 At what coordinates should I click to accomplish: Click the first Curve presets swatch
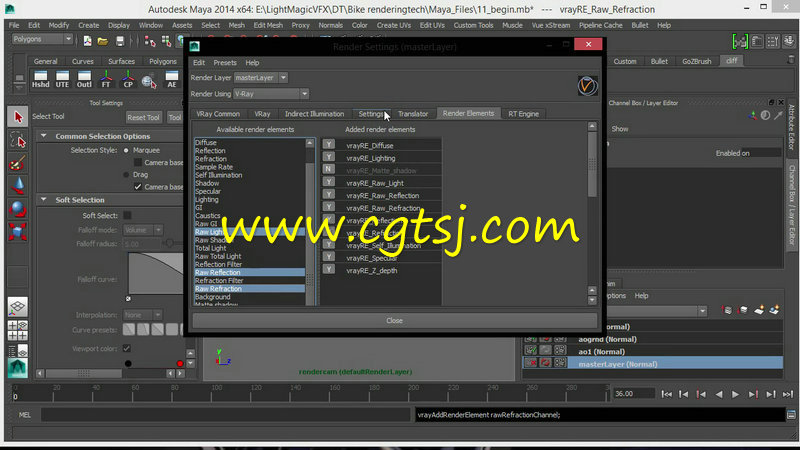pos(129,330)
